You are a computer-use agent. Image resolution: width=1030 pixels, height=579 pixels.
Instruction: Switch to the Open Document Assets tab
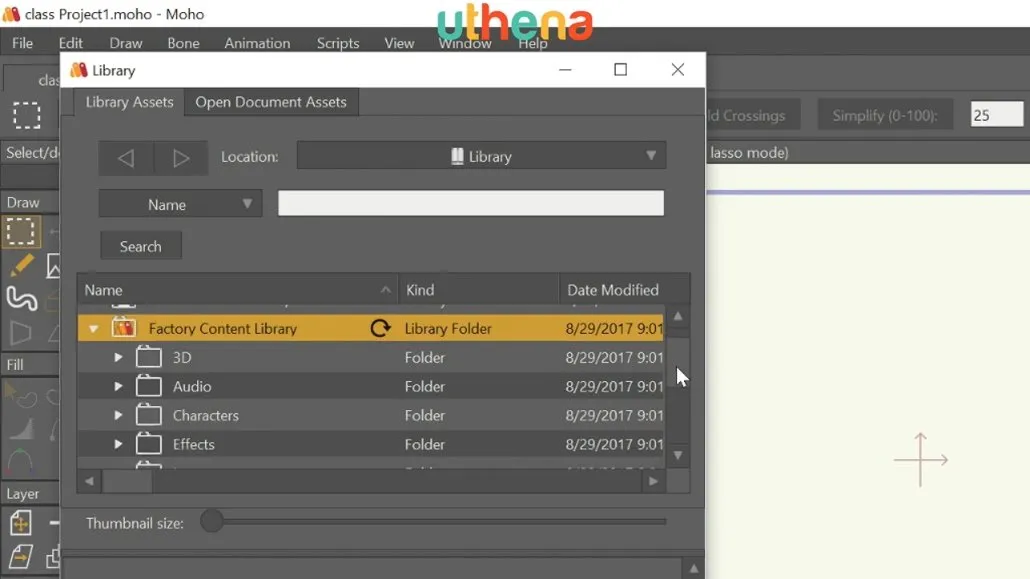(271, 102)
